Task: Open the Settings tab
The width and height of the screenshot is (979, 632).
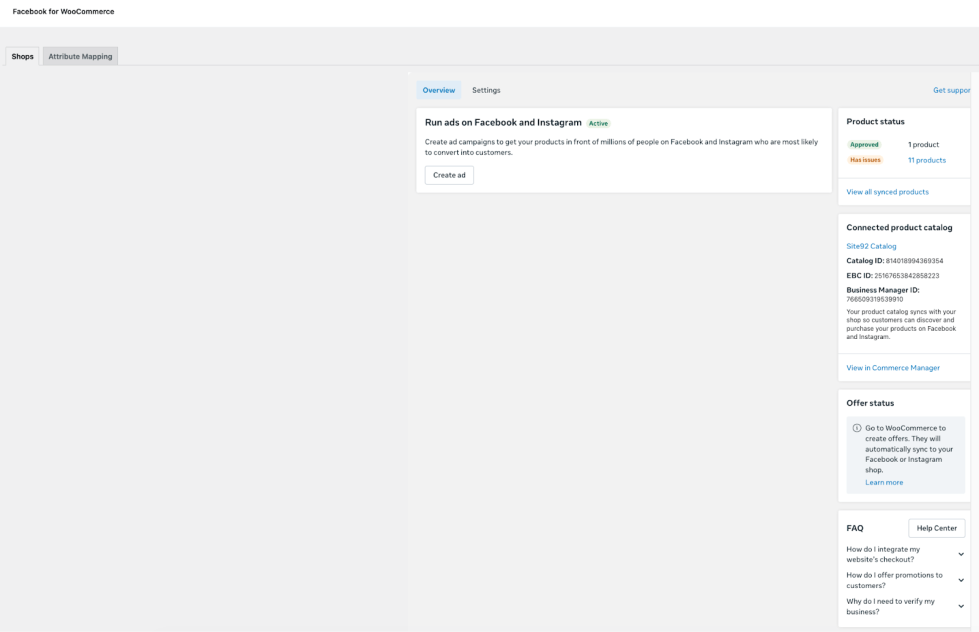Action: point(486,90)
